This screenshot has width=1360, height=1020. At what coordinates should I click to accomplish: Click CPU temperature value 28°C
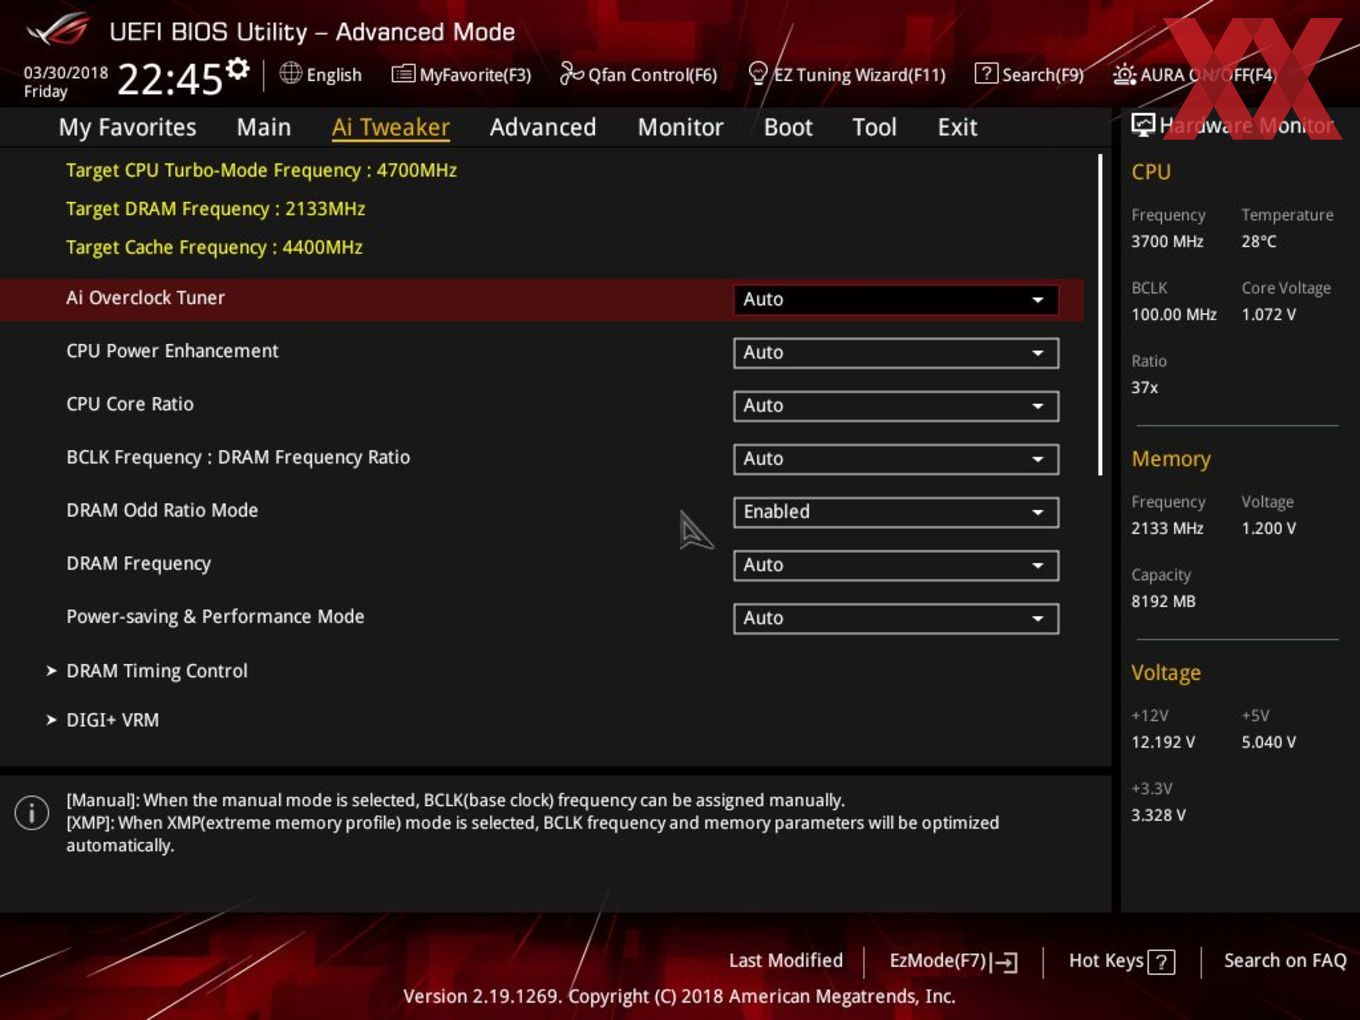point(1259,241)
